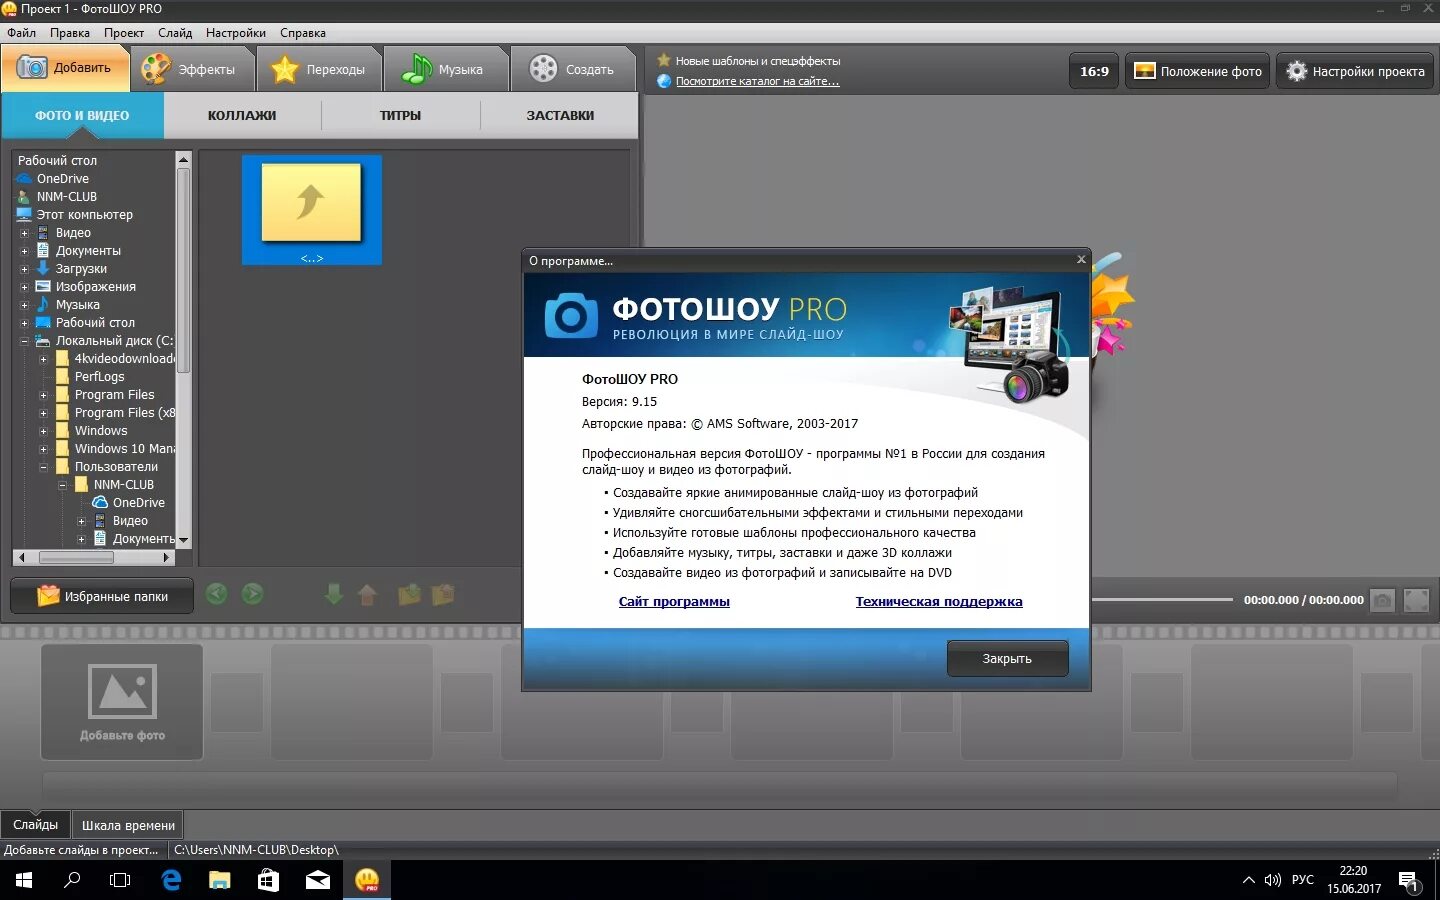Click the last folder icon in browser toolbar

pos(443,595)
